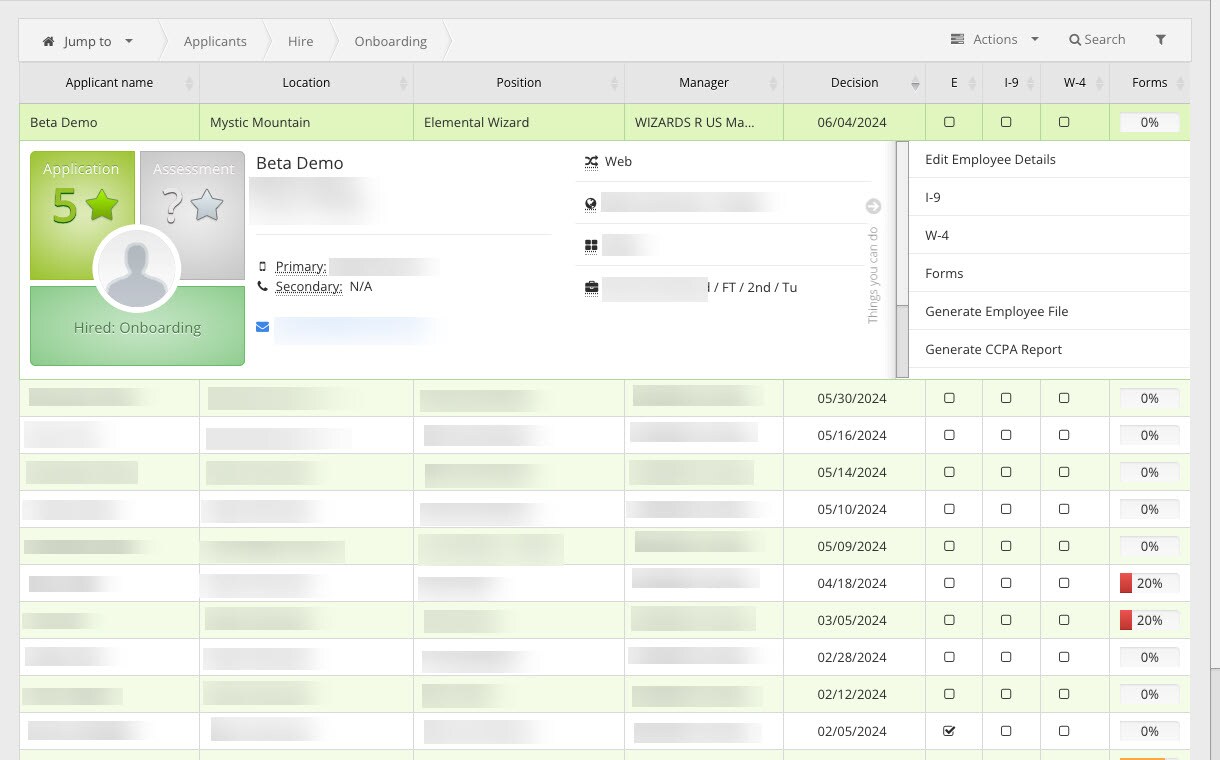Viewport: 1220px width, 760px height.
Task: Click the briefcase icon in applicant details
Action: pyautogui.click(x=591, y=288)
